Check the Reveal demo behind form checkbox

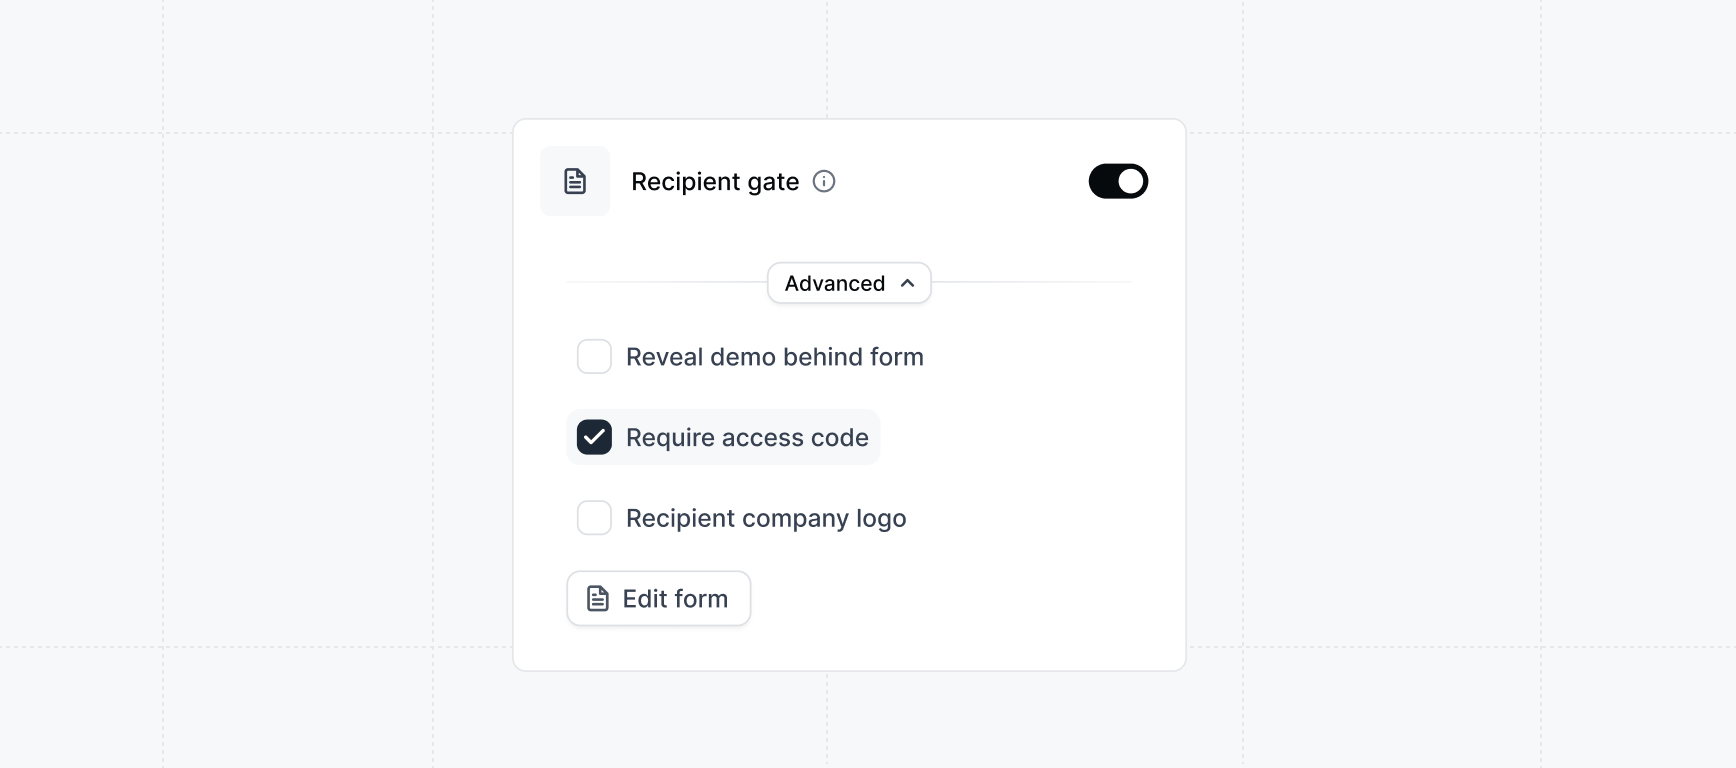594,357
